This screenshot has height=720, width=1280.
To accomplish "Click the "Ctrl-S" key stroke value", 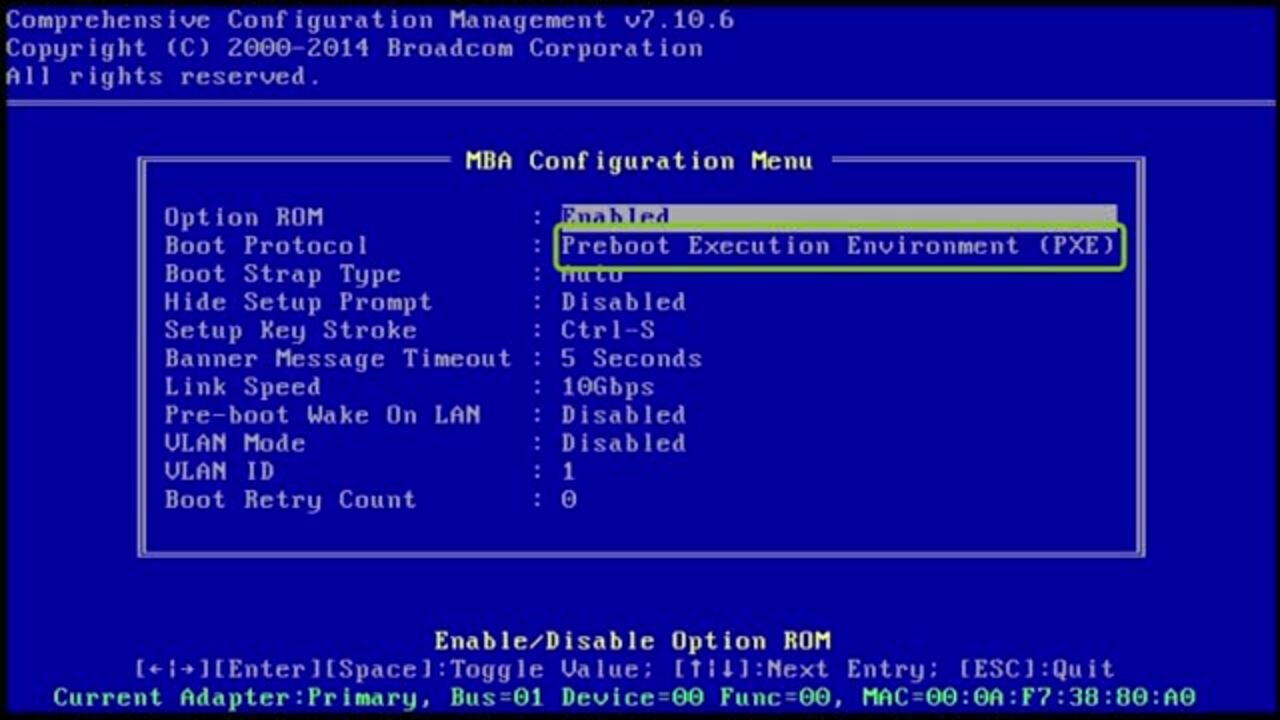I will tap(608, 330).
